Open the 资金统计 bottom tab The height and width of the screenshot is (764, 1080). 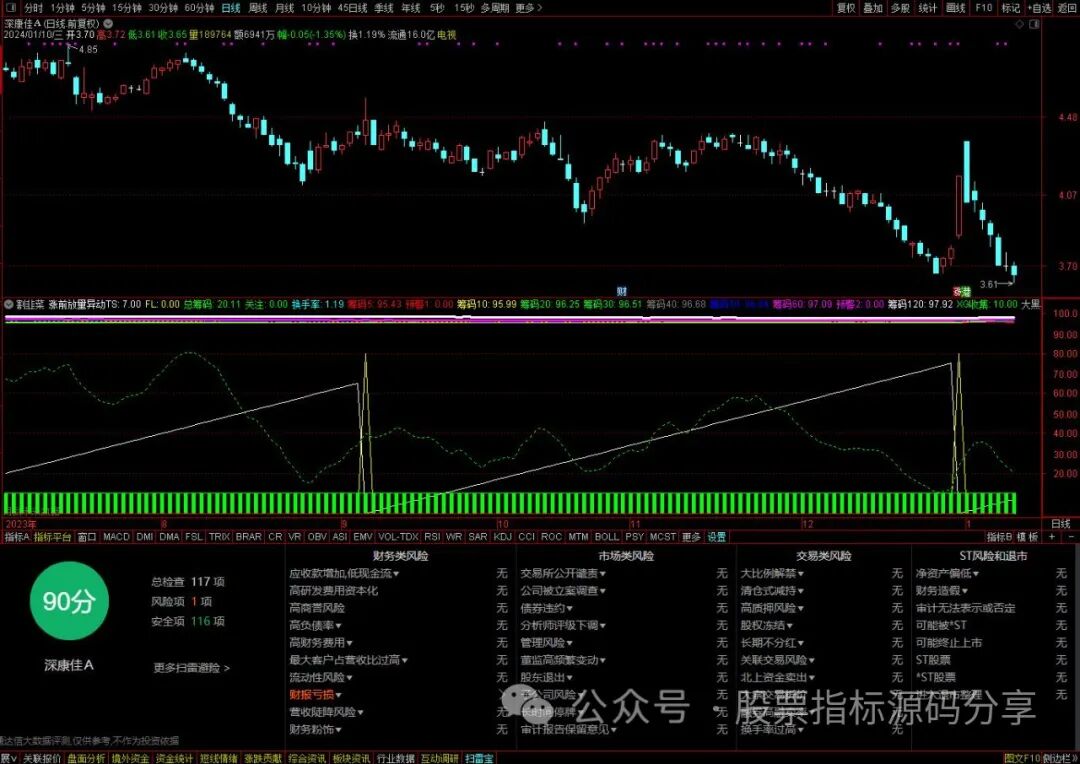click(174, 758)
